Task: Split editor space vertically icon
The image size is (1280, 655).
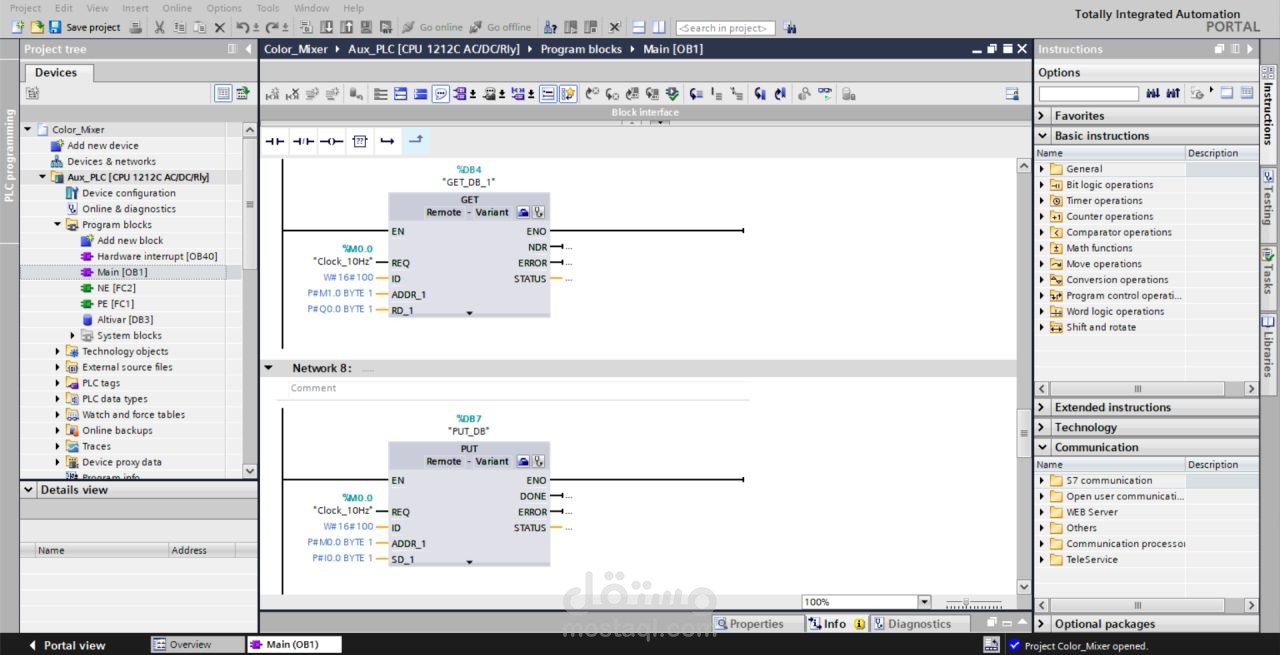Action: click(x=659, y=27)
